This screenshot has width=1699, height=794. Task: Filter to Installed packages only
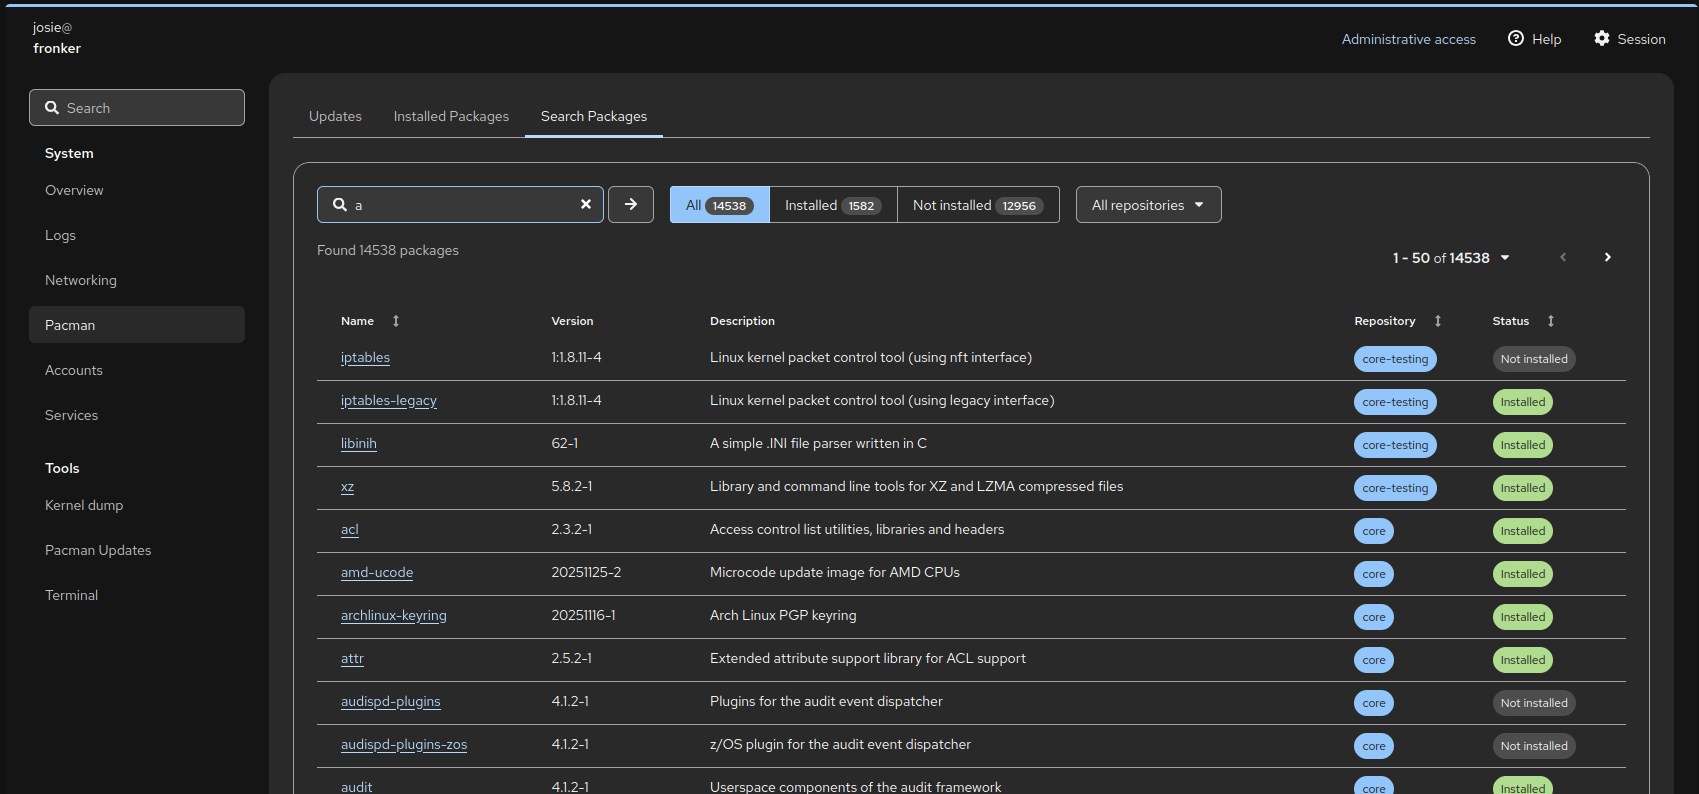[x=832, y=205]
